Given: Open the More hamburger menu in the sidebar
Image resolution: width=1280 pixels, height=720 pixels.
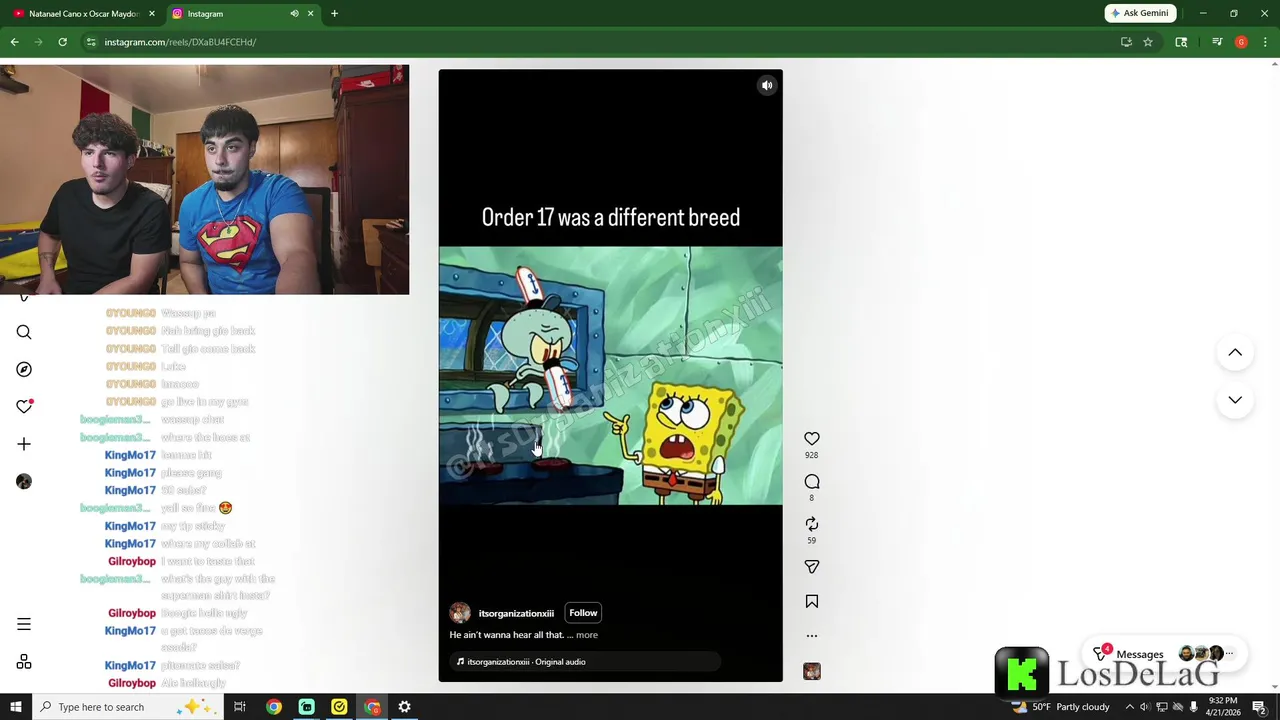Looking at the screenshot, I should pos(24,624).
